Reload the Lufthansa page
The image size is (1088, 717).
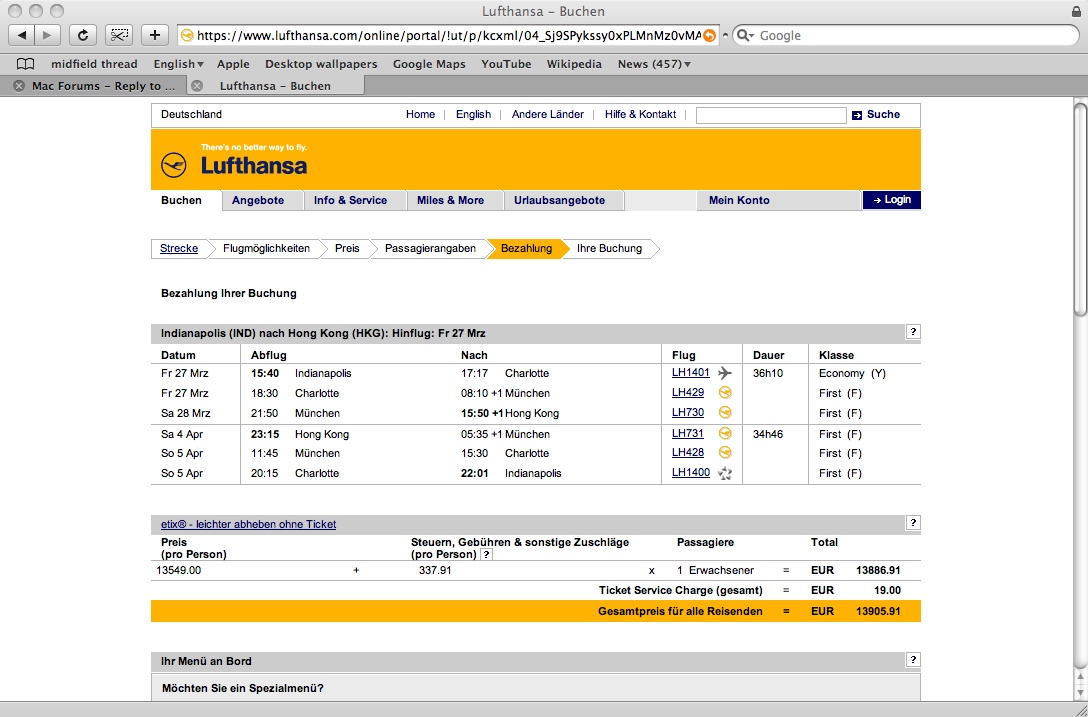pyautogui.click(x=83, y=35)
